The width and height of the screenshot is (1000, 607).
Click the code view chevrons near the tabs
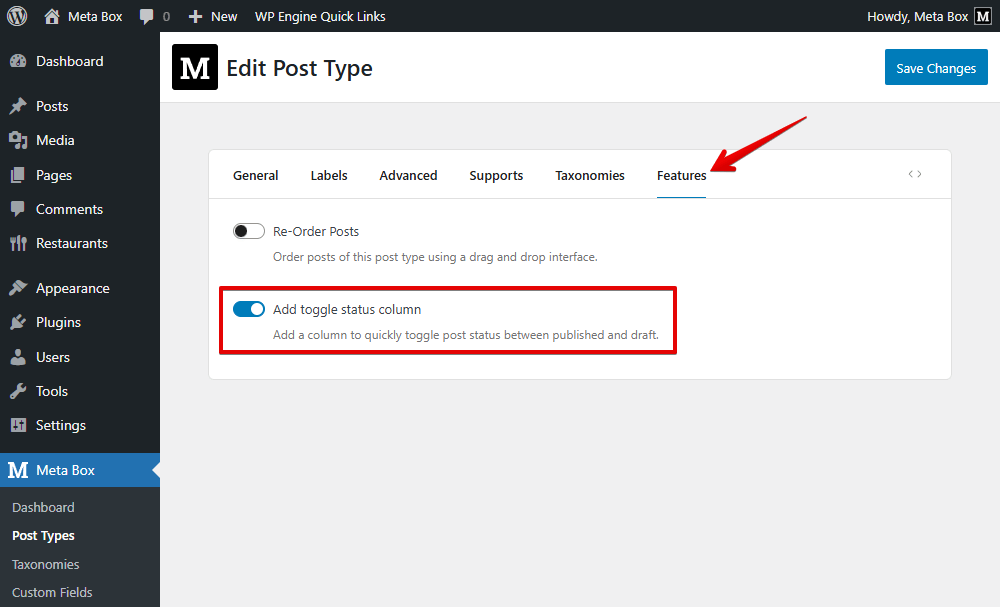coord(915,173)
